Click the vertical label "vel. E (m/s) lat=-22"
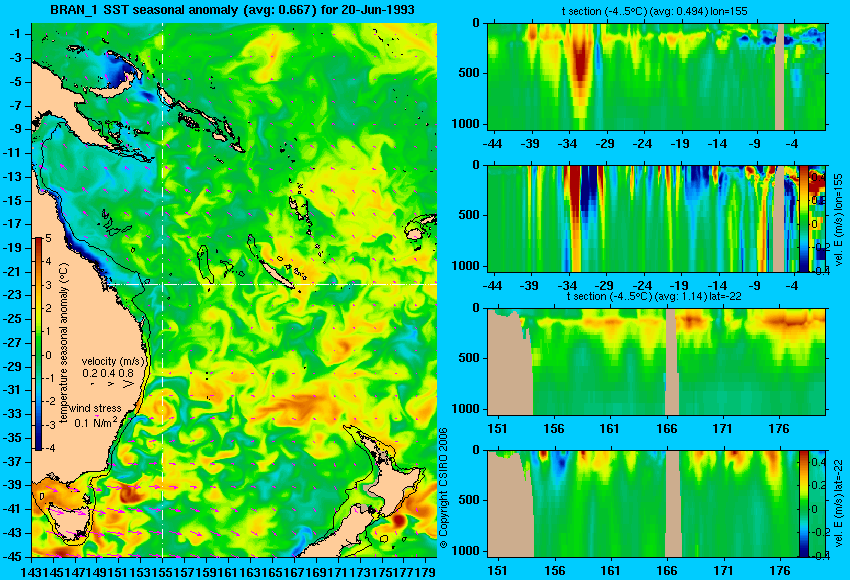Screen dimensions: 850x580 [x=839, y=506]
